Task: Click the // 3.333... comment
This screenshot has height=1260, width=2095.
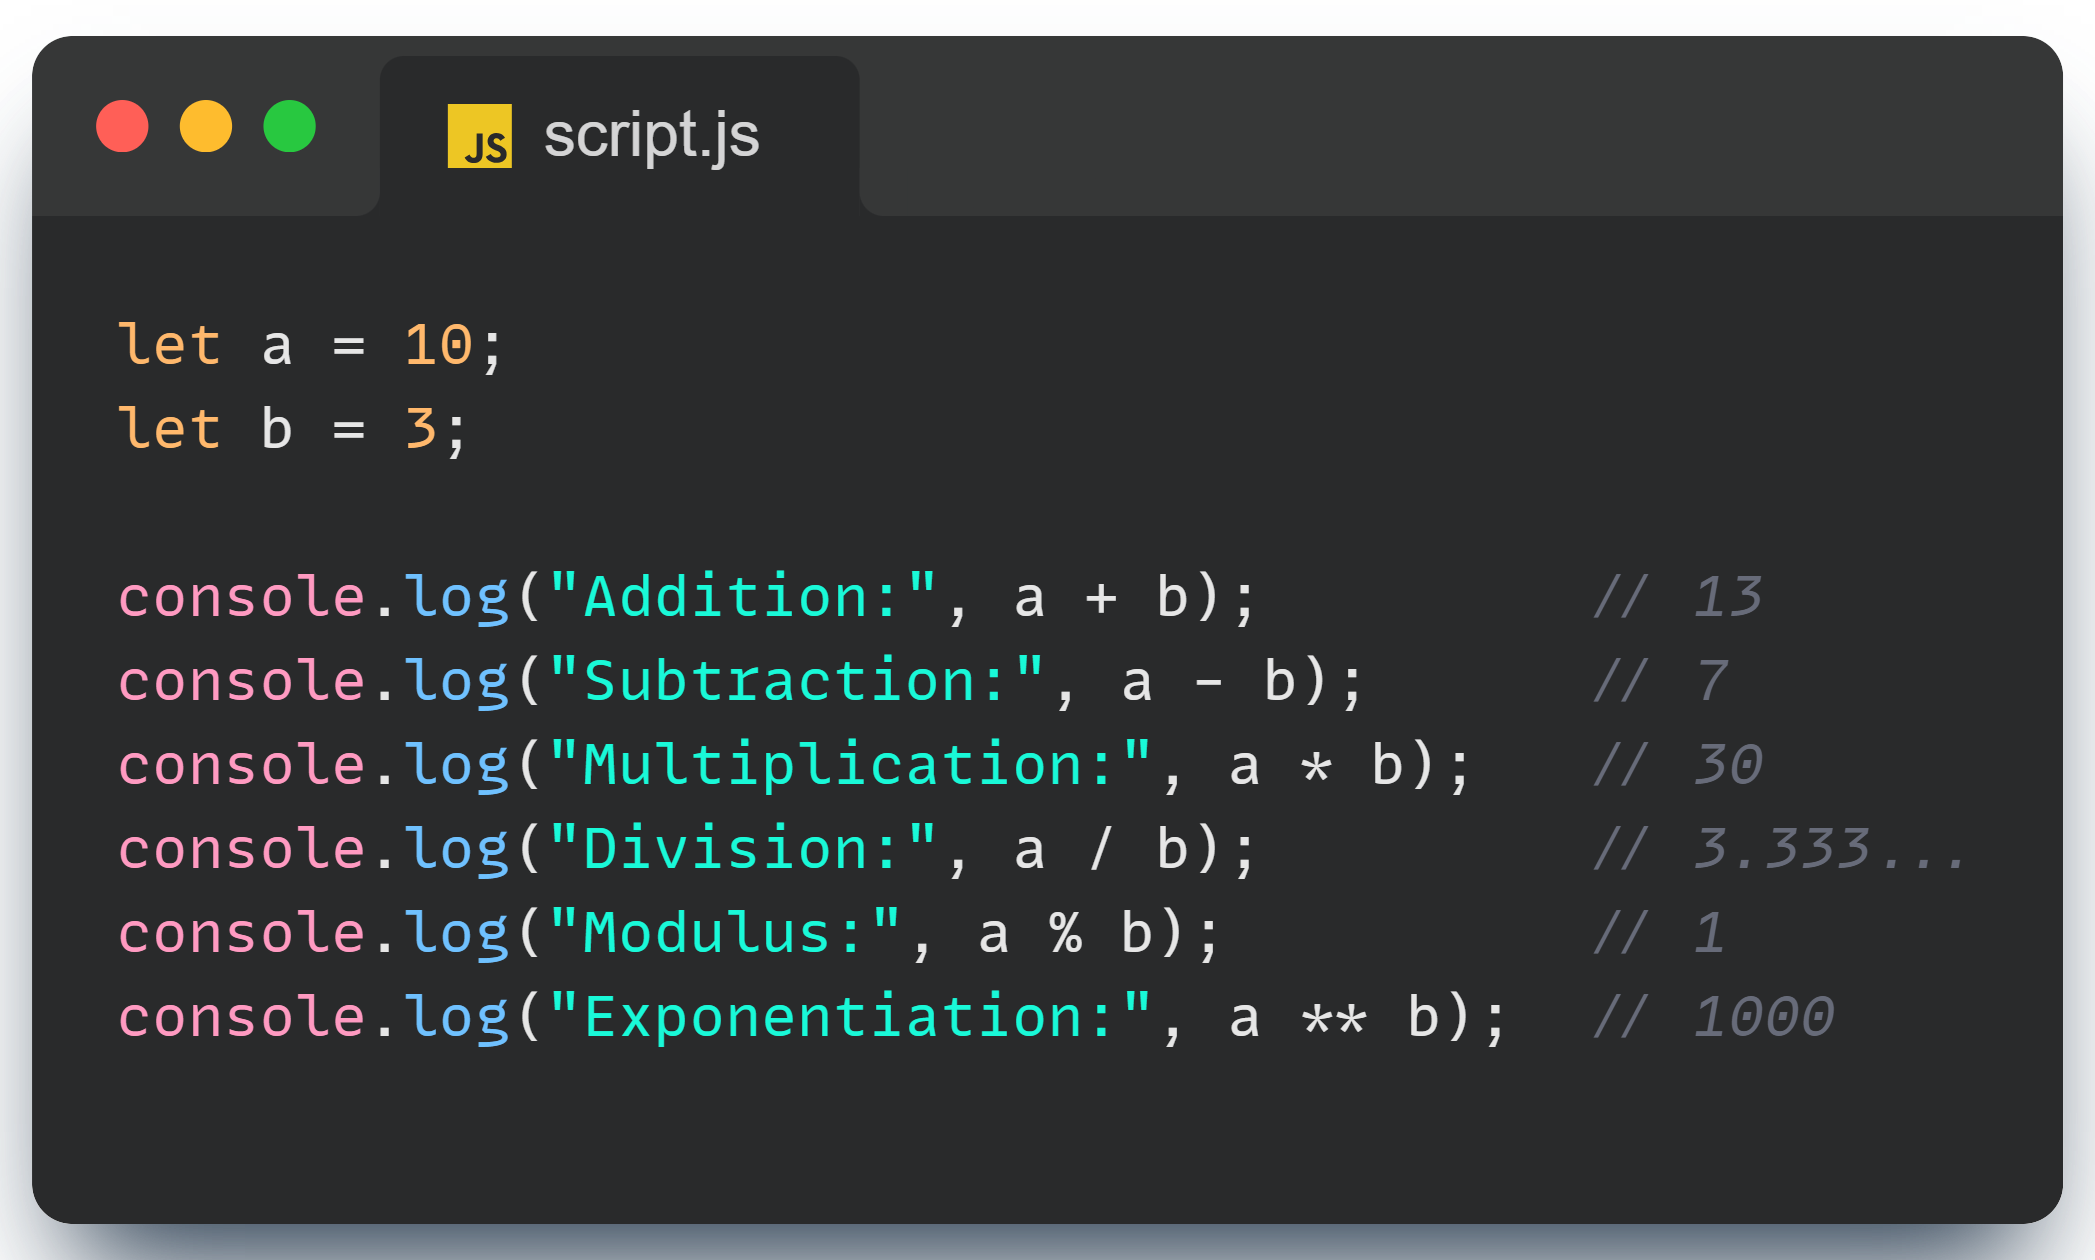Action: click(x=1780, y=849)
